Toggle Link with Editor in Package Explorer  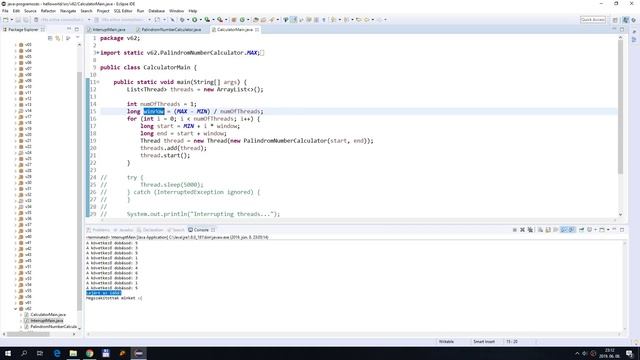click(x=58, y=38)
